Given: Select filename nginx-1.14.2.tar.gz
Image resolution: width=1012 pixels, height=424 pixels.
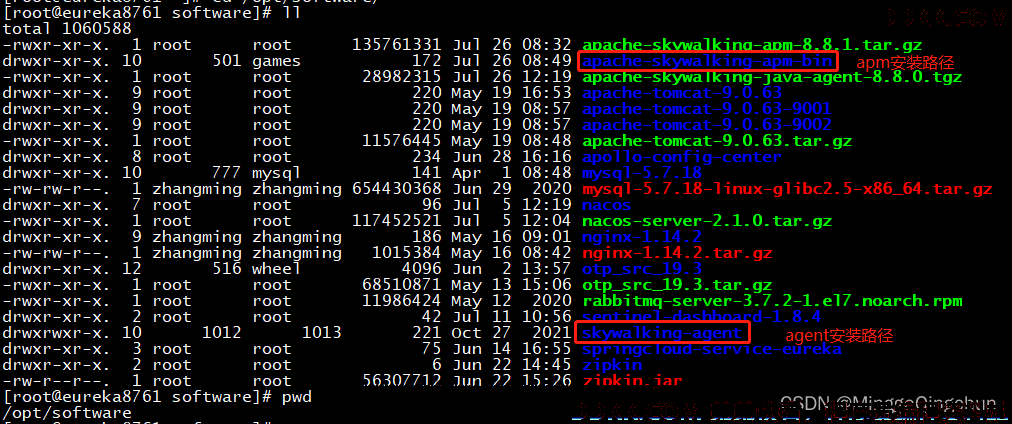Looking at the screenshot, I should [x=676, y=253].
